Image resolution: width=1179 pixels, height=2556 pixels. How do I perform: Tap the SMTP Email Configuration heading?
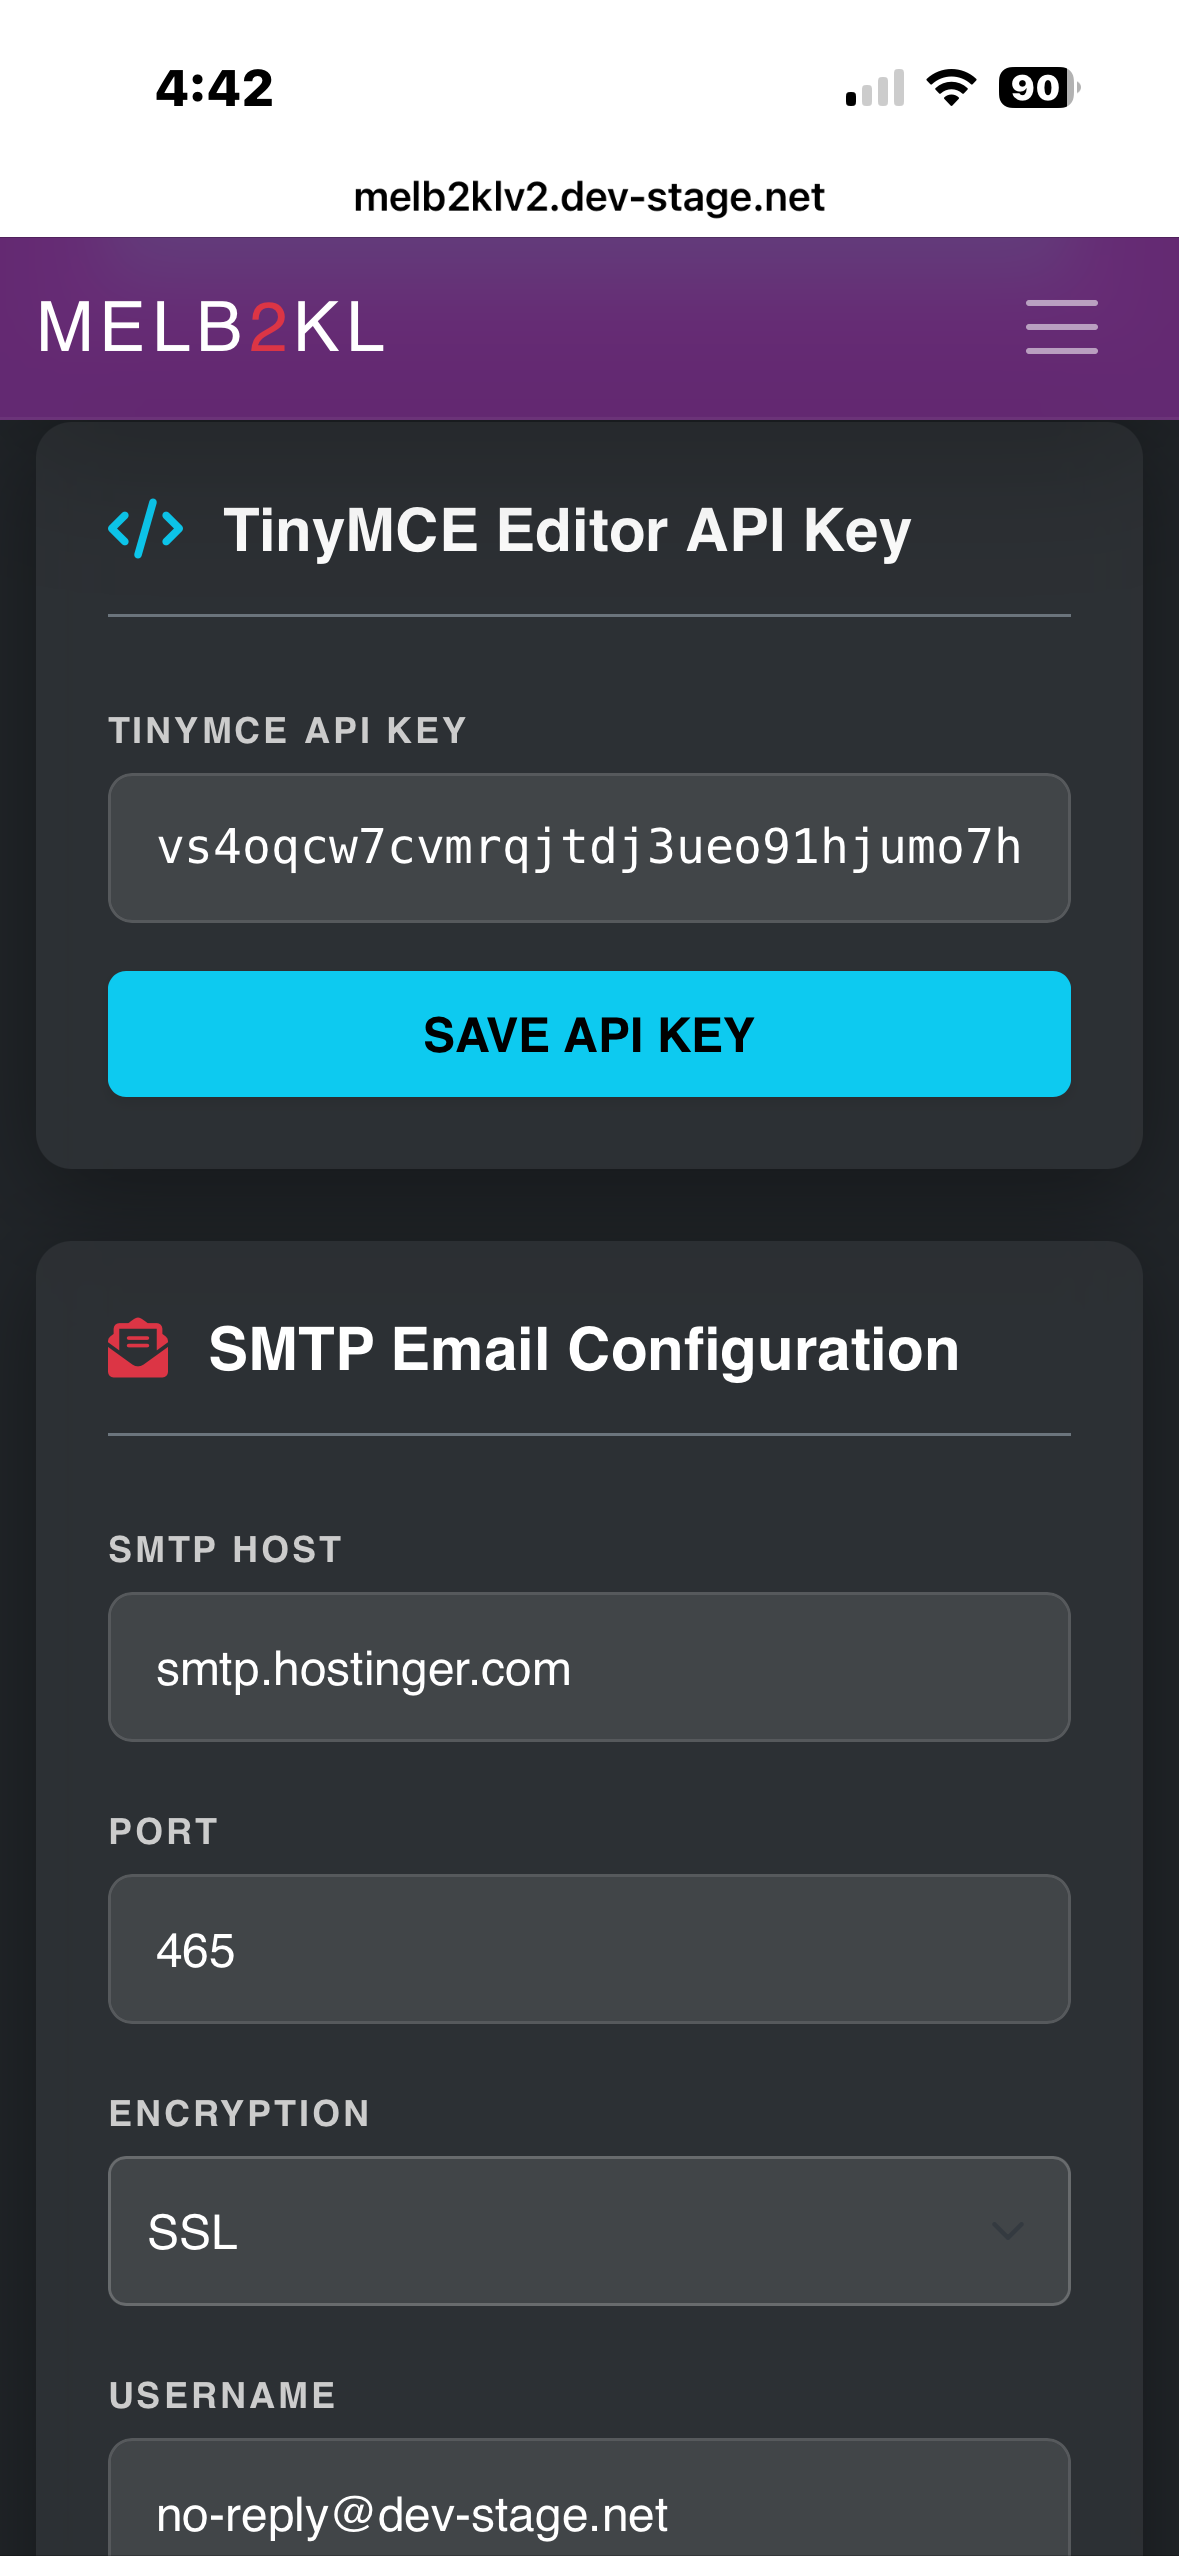(x=584, y=1349)
